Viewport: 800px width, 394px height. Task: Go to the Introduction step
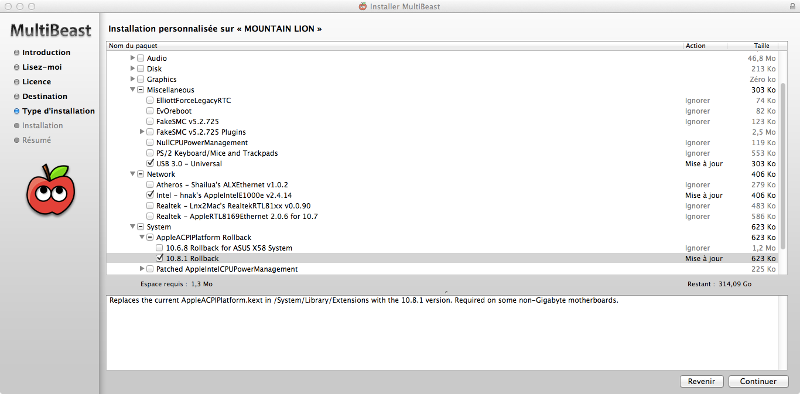[46, 53]
